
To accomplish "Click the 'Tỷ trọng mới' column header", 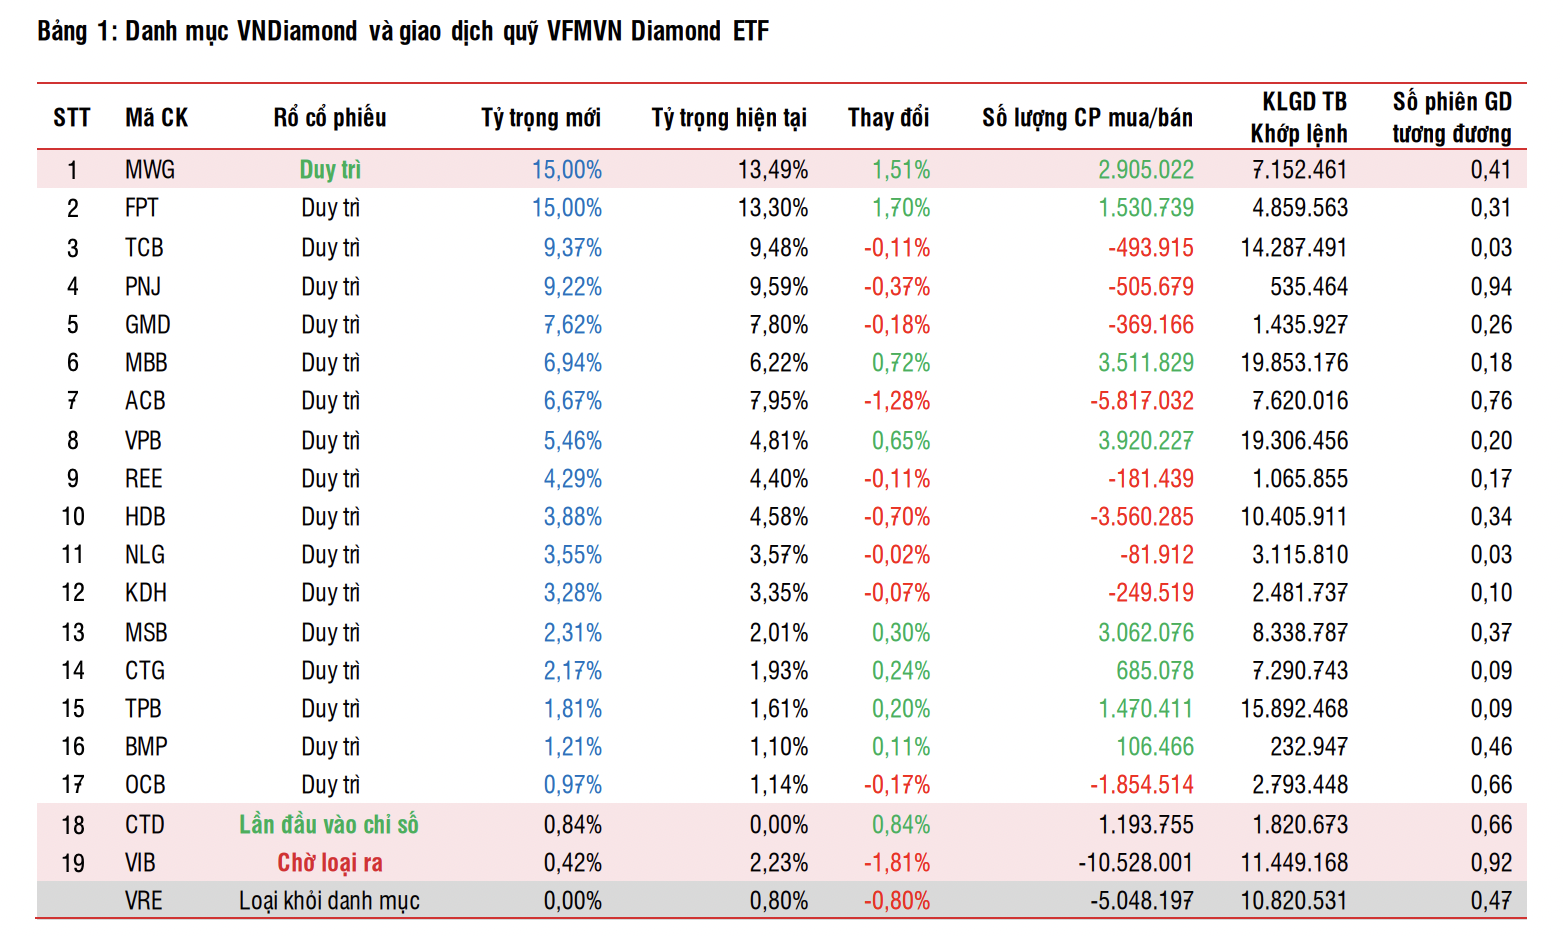I will point(541,118).
